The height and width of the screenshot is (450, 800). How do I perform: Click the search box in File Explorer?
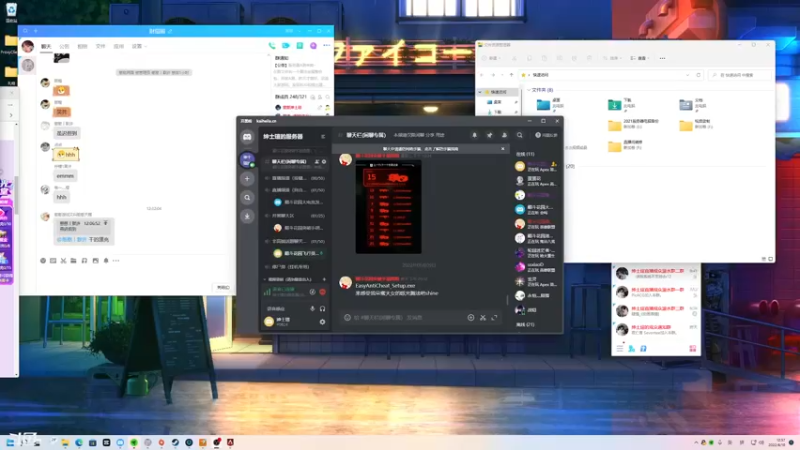point(740,75)
